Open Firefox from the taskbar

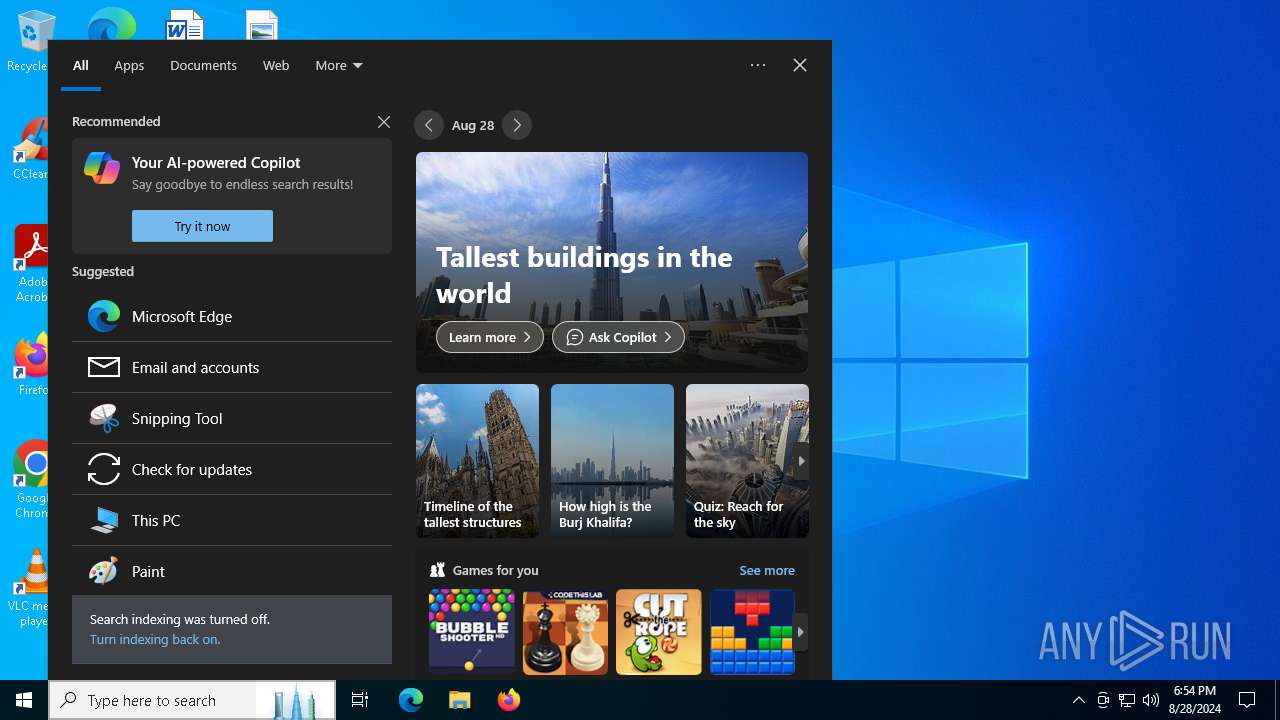pos(508,700)
